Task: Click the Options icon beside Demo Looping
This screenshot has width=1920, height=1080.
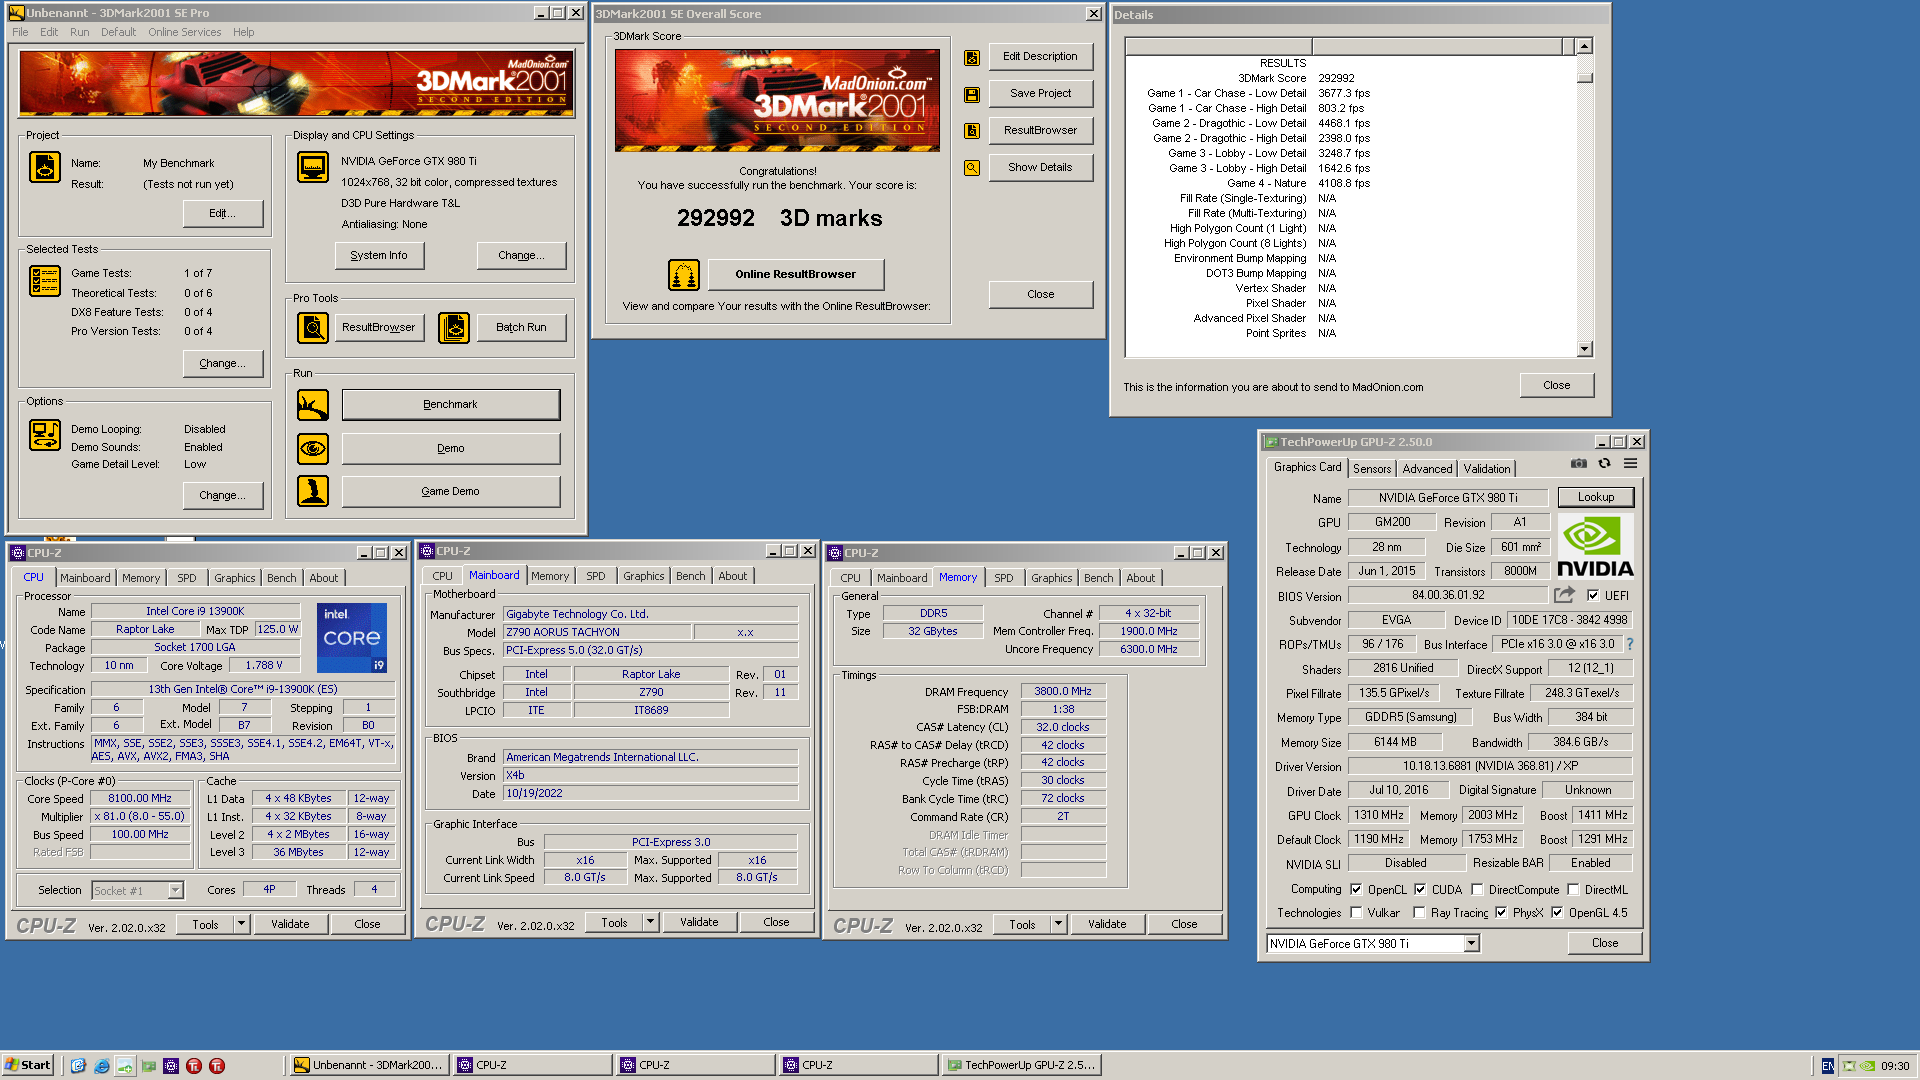Action: click(x=45, y=435)
